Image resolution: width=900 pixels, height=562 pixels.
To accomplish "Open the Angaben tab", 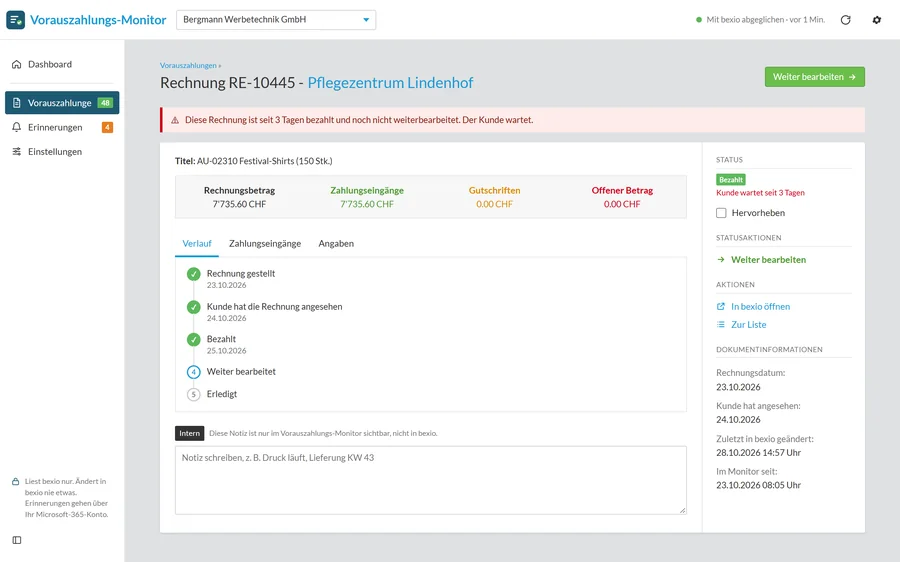I will pos(336,243).
